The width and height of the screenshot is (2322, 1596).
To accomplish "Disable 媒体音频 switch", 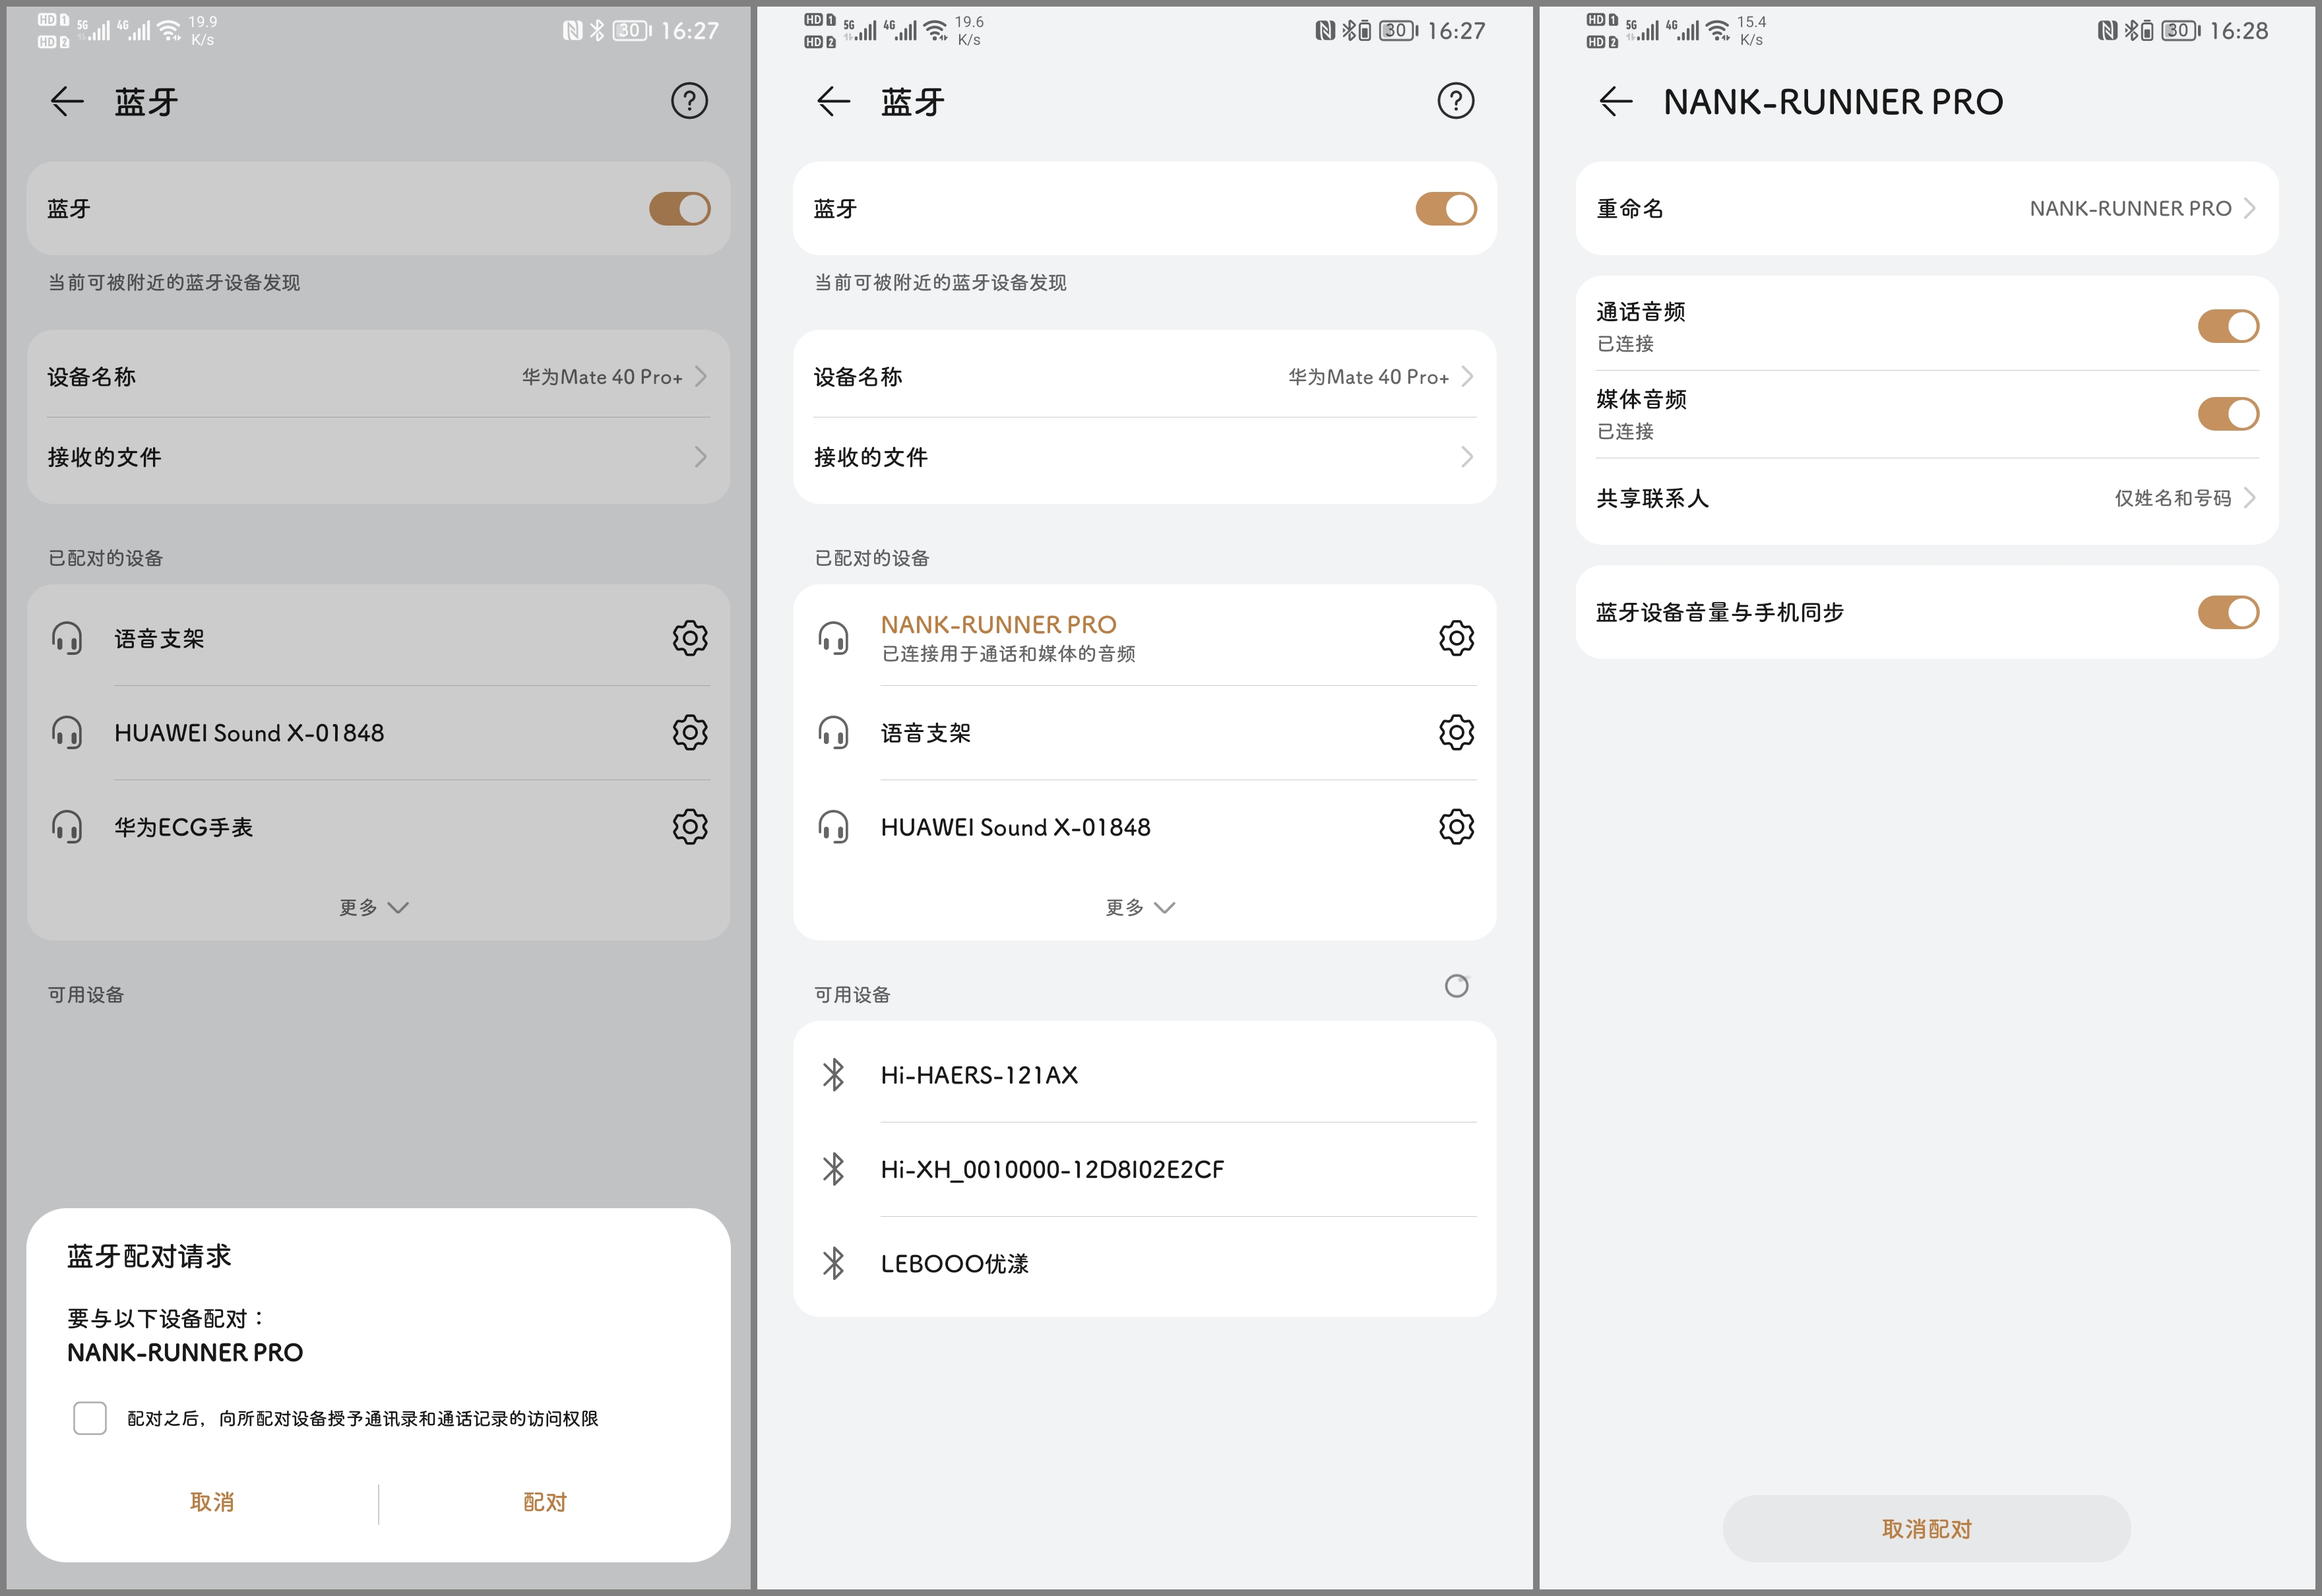I will click(2228, 414).
